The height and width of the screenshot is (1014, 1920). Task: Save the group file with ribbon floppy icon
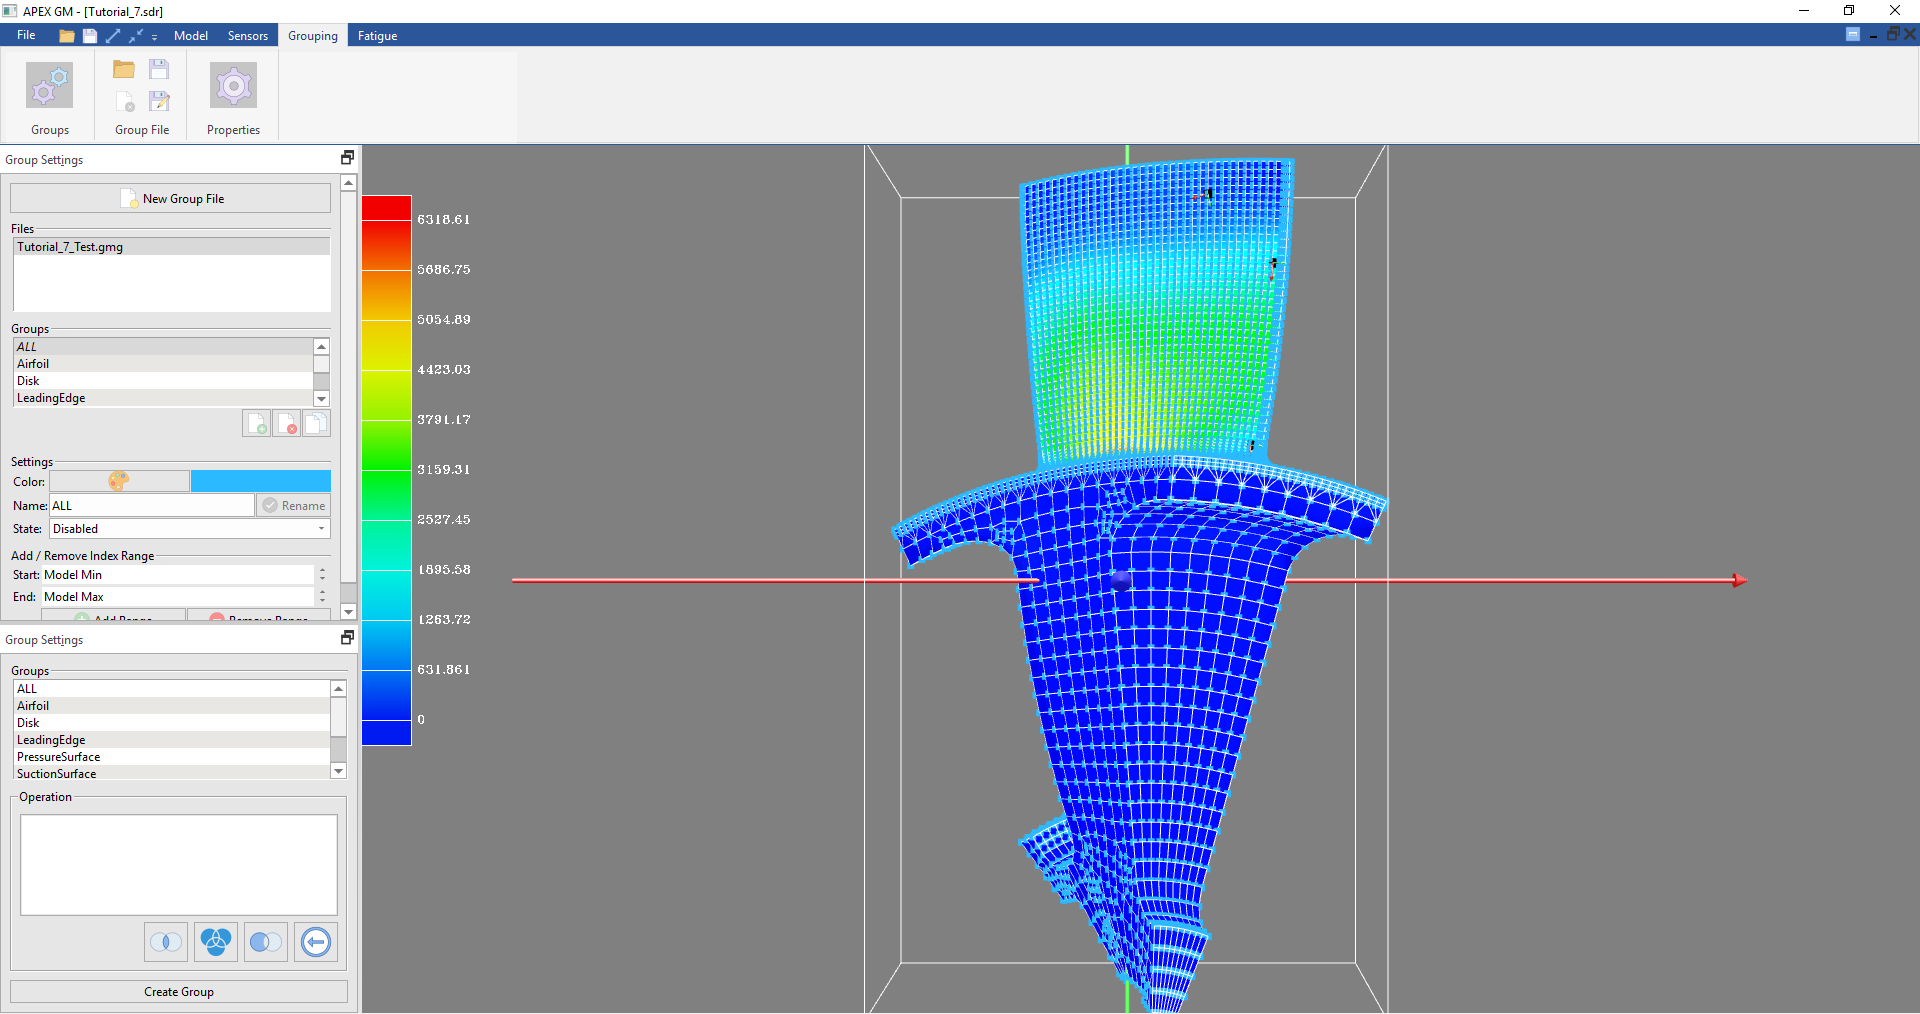pyautogui.click(x=159, y=69)
